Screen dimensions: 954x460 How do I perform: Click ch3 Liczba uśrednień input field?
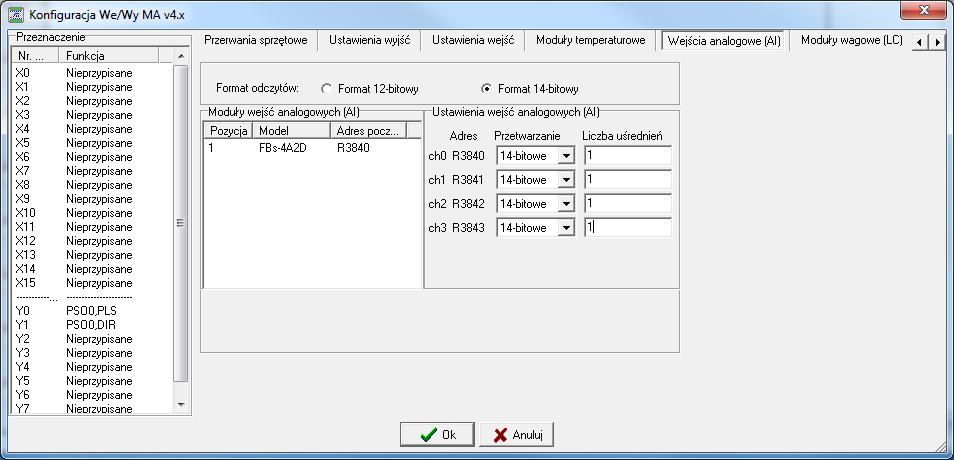click(628, 228)
